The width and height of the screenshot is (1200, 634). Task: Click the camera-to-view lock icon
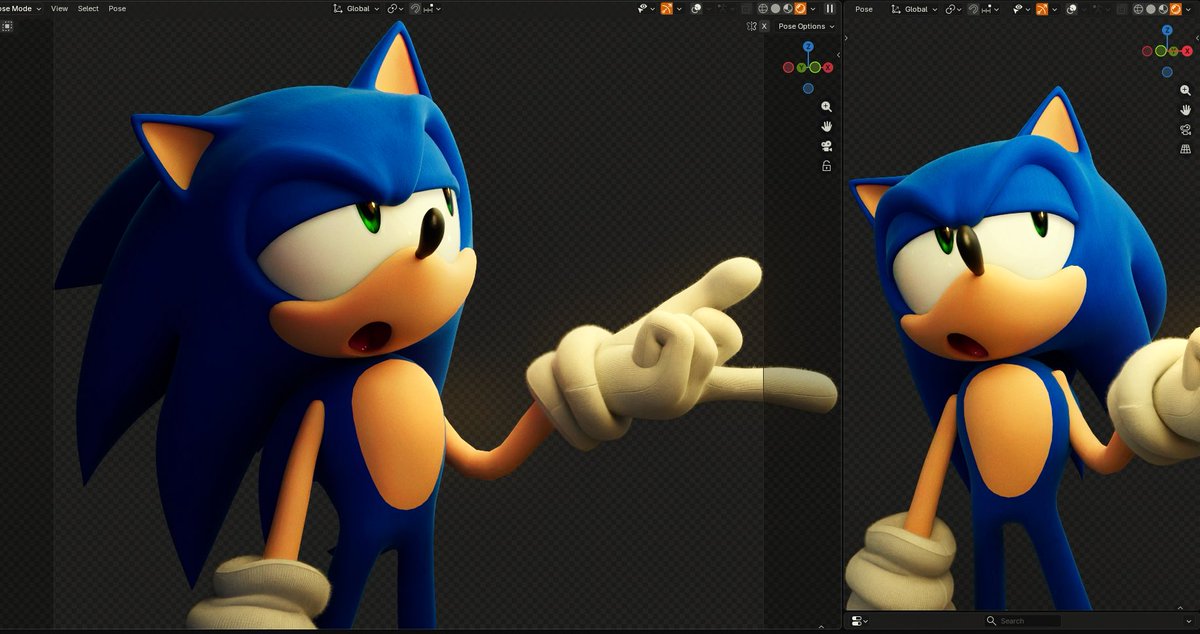pos(827,166)
